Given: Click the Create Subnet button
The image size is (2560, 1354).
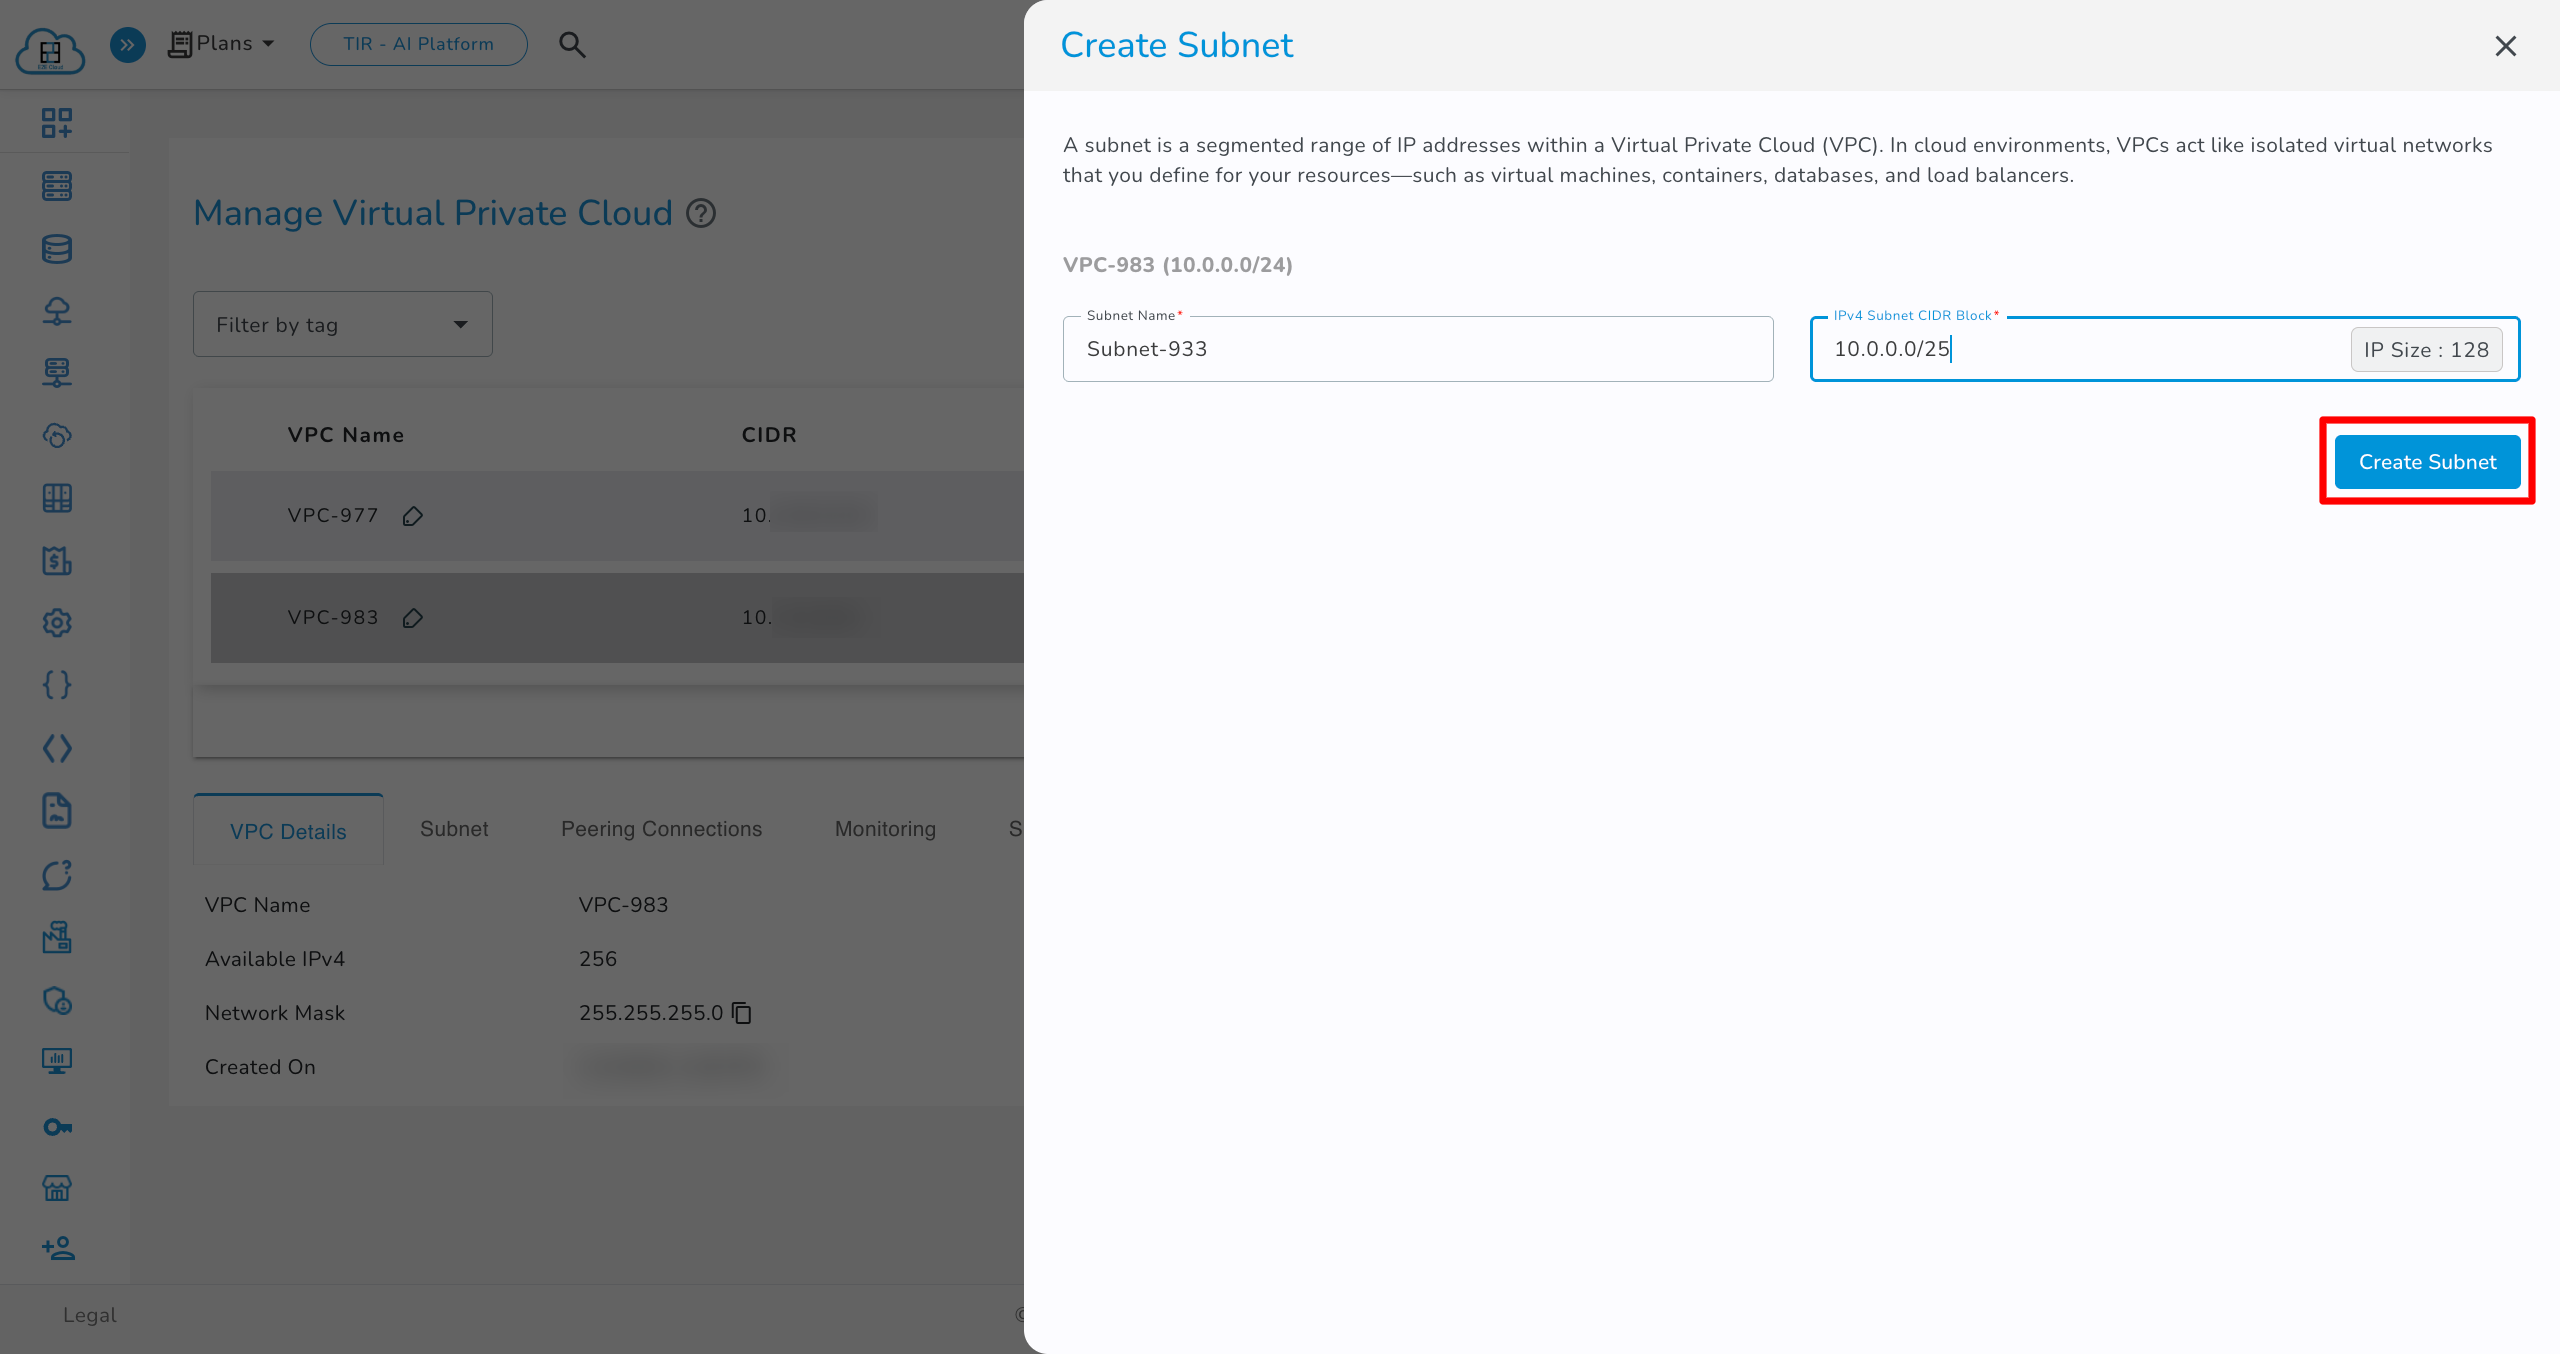Looking at the screenshot, I should 2427,461.
